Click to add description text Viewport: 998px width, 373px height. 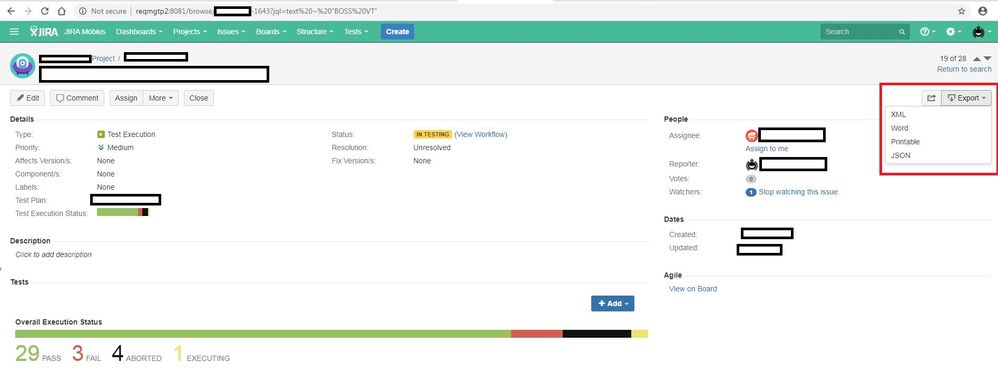click(x=53, y=255)
